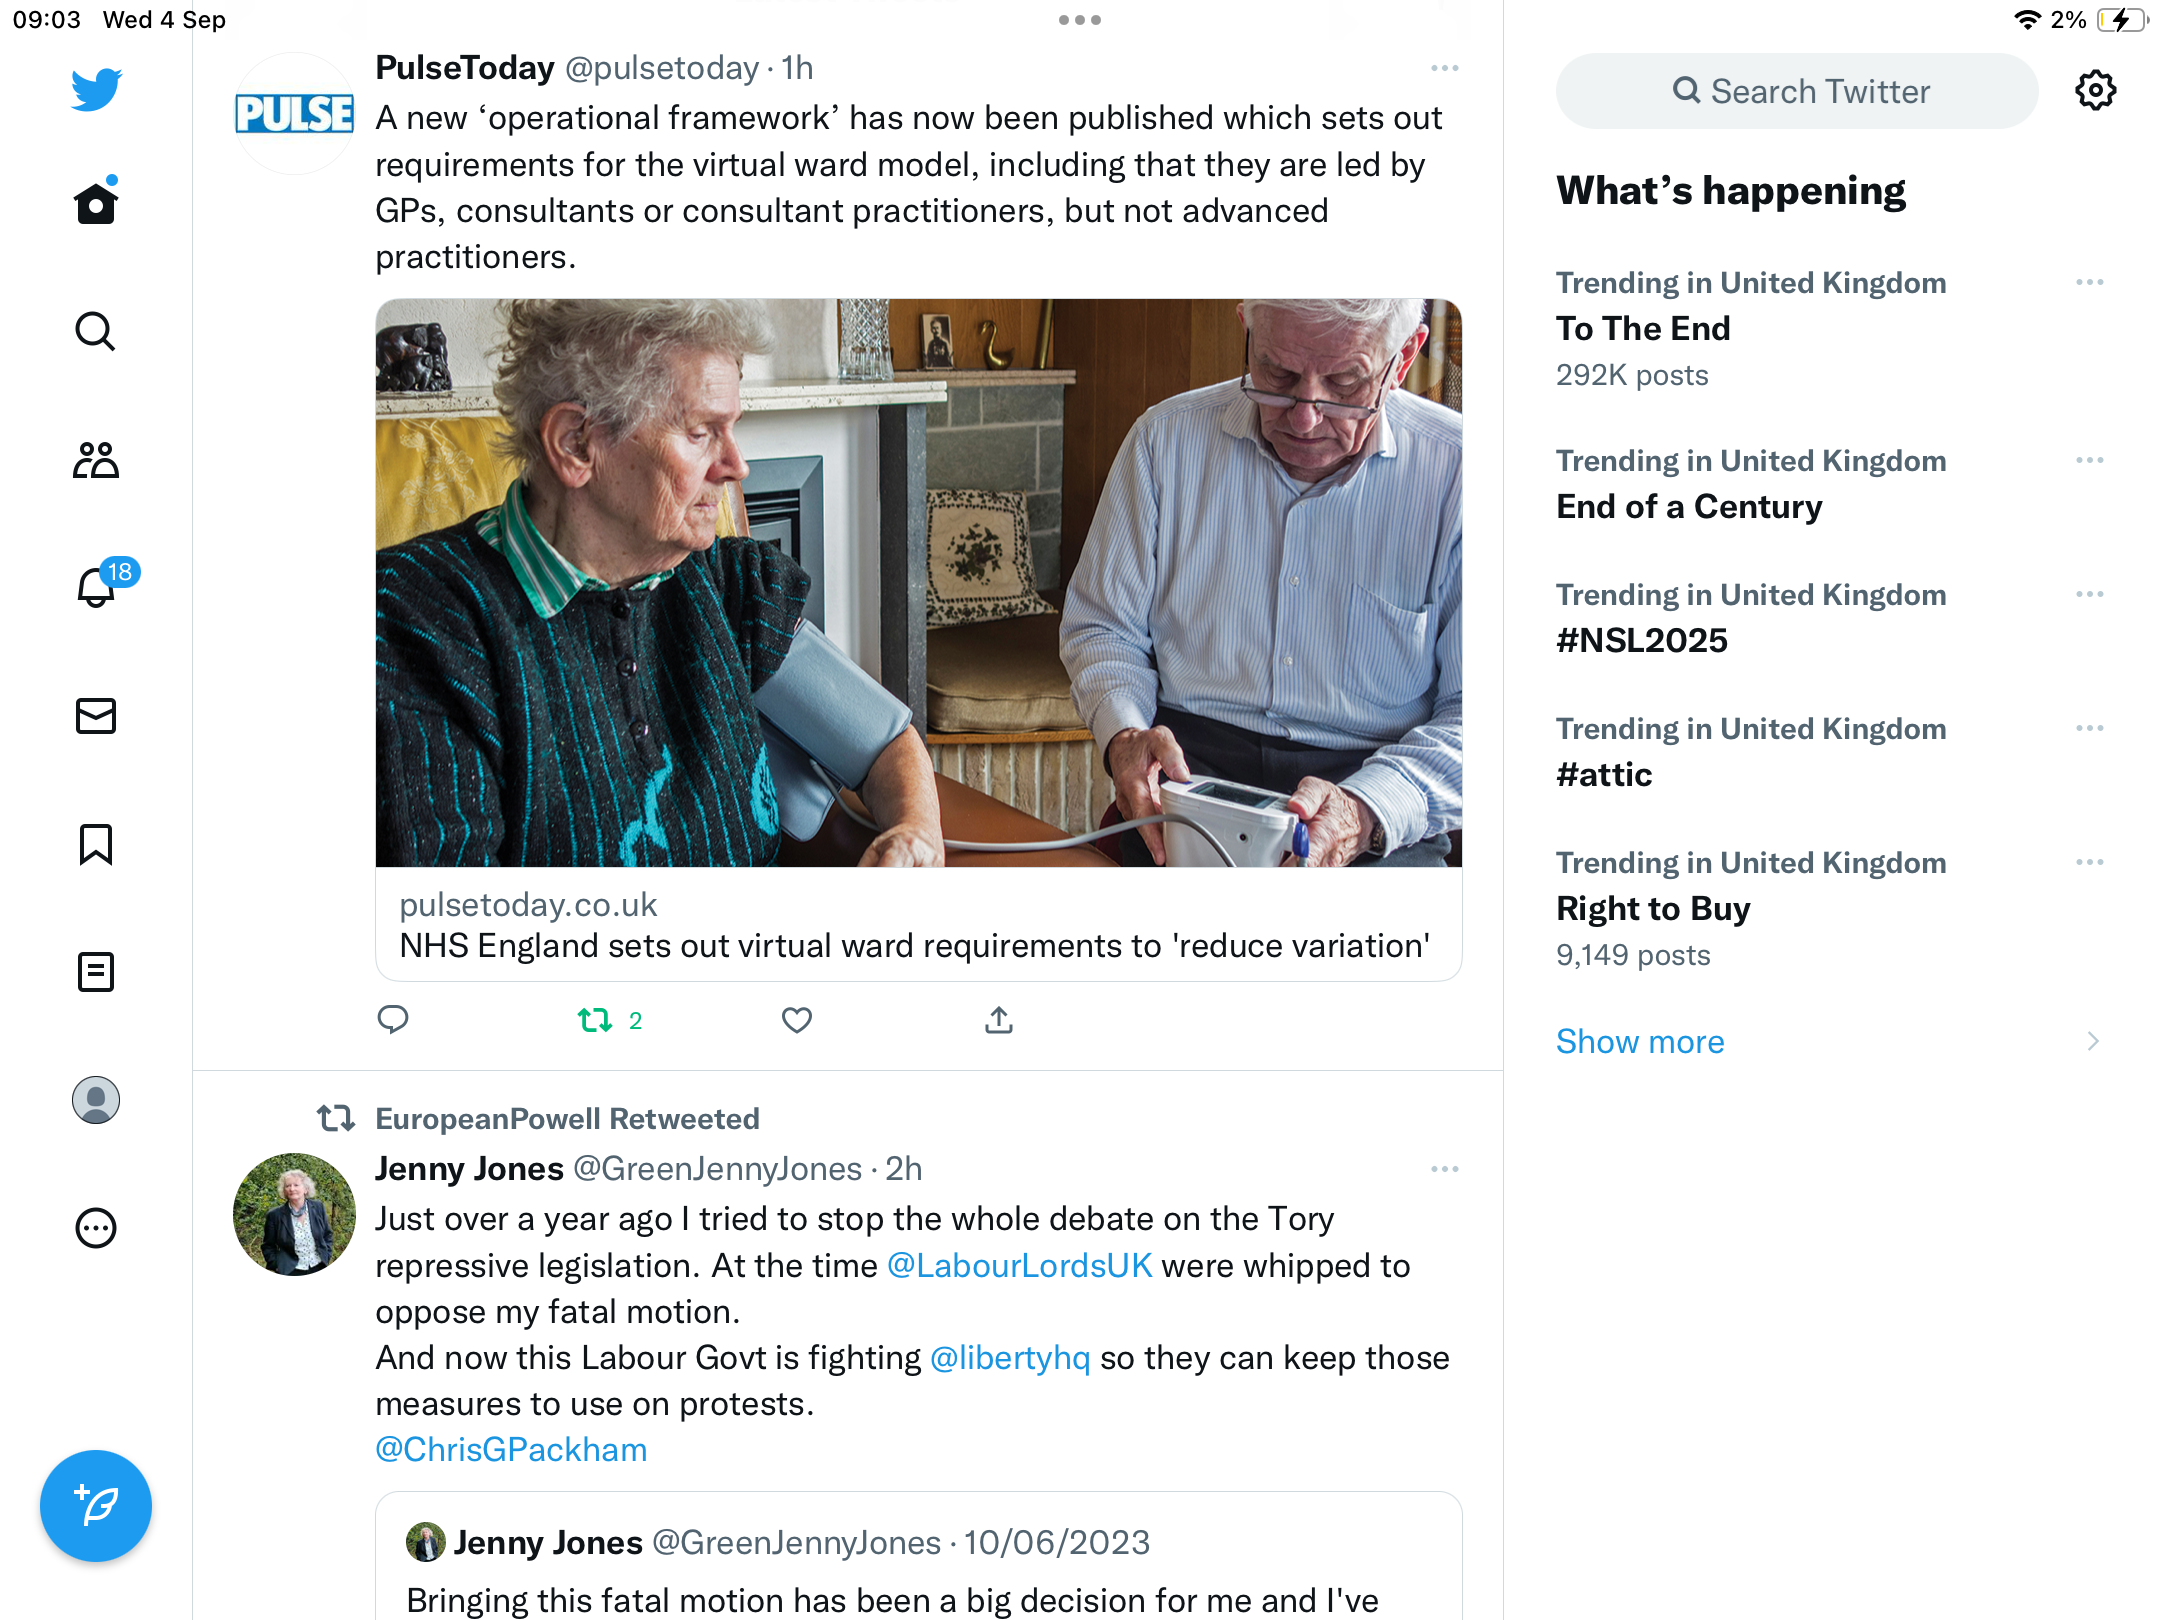This screenshot has height=1620, width=2160.
Task: Open the More circle menu icon
Action: pyautogui.click(x=96, y=1228)
